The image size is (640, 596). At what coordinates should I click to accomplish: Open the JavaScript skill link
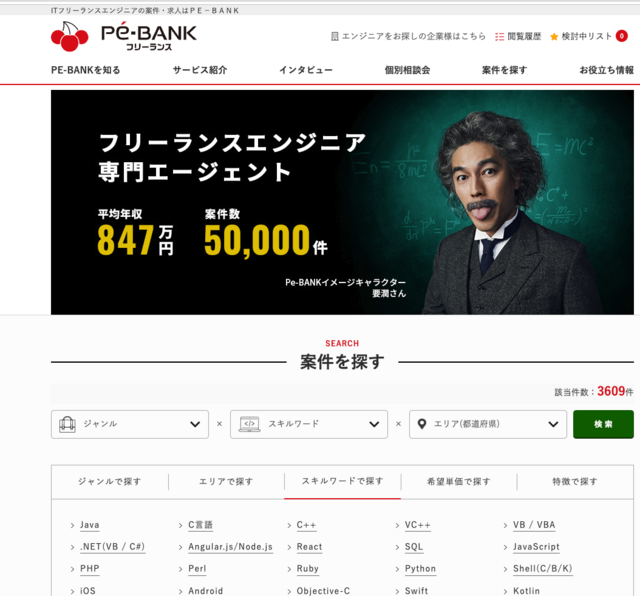pos(536,547)
